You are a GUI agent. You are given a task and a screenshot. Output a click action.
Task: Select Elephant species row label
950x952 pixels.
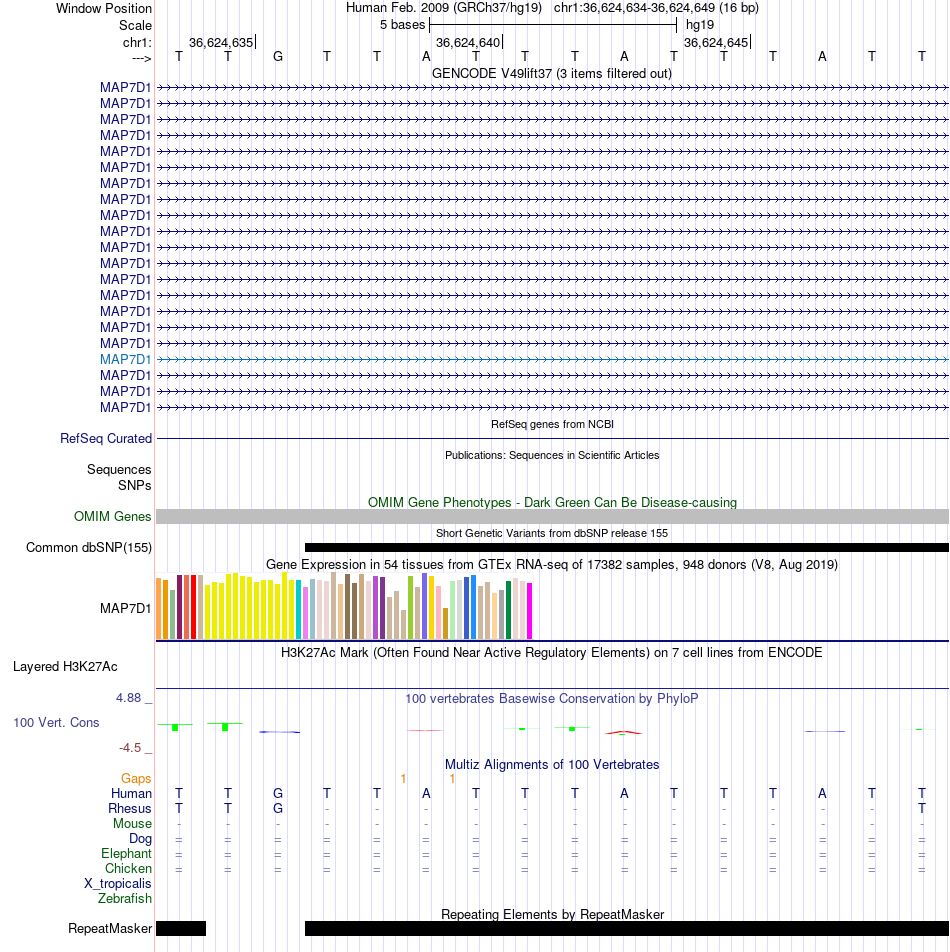tap(126, 854)
